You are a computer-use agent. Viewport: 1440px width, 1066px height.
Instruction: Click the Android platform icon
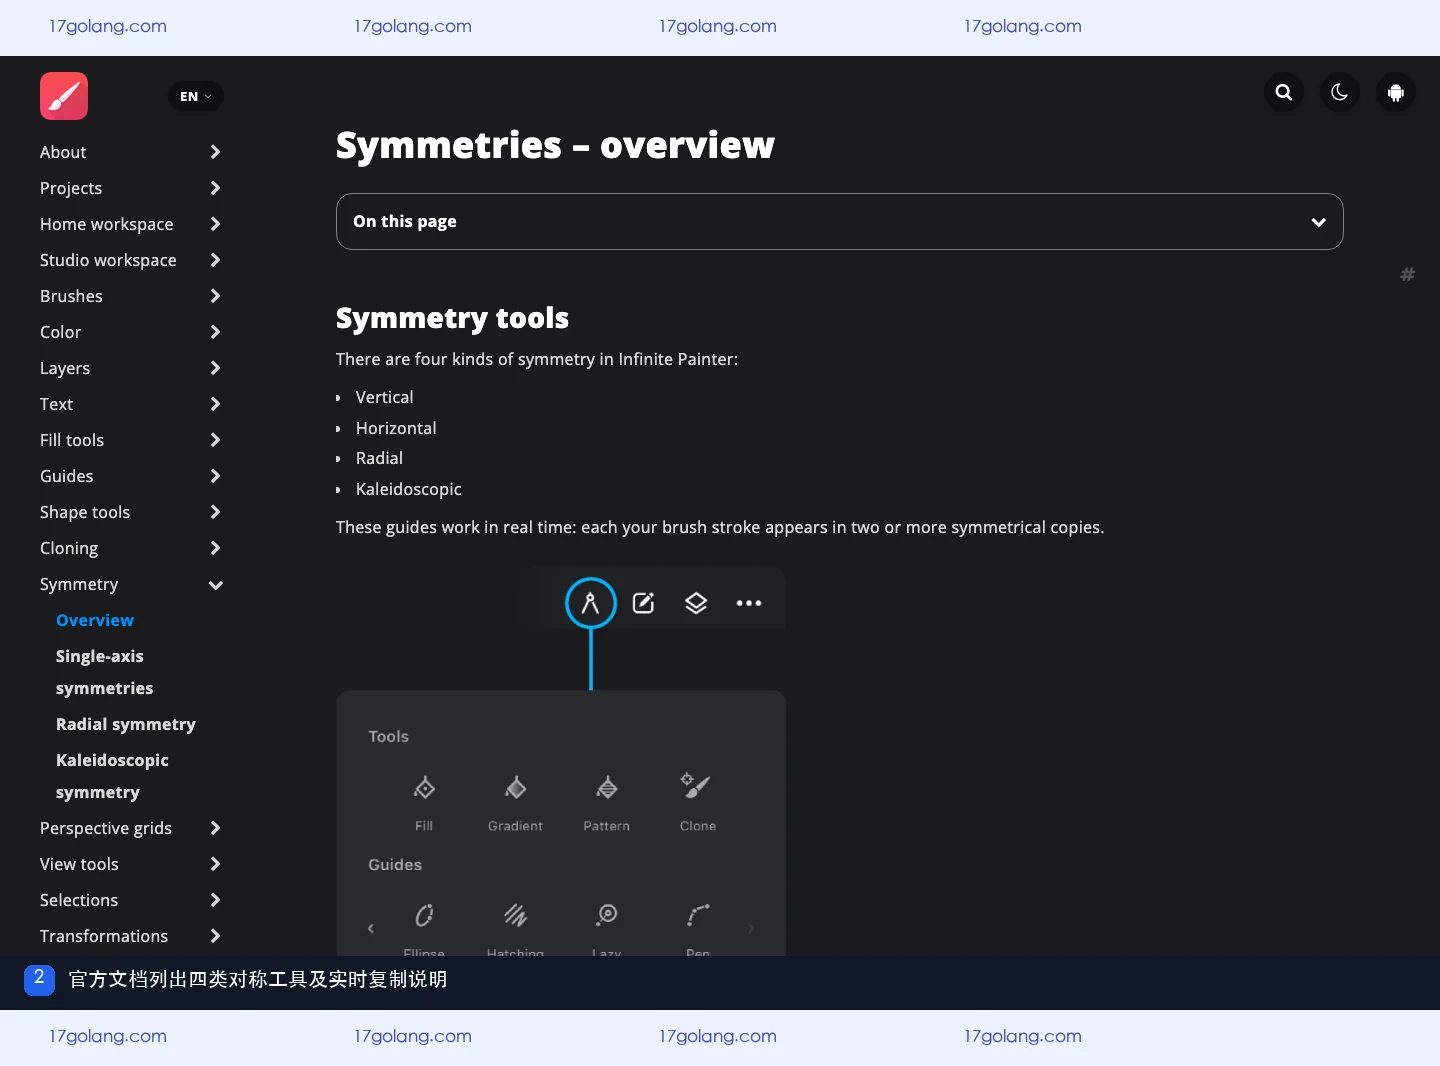(1396, 93)
